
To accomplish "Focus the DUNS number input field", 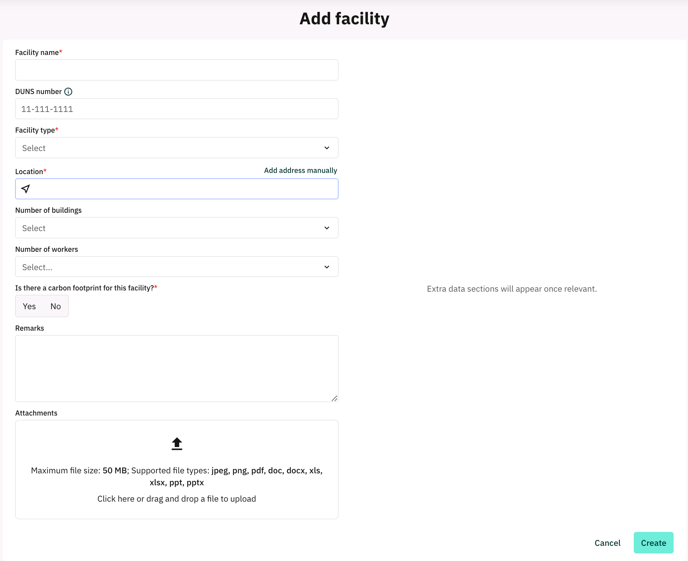I will (177, 109).
